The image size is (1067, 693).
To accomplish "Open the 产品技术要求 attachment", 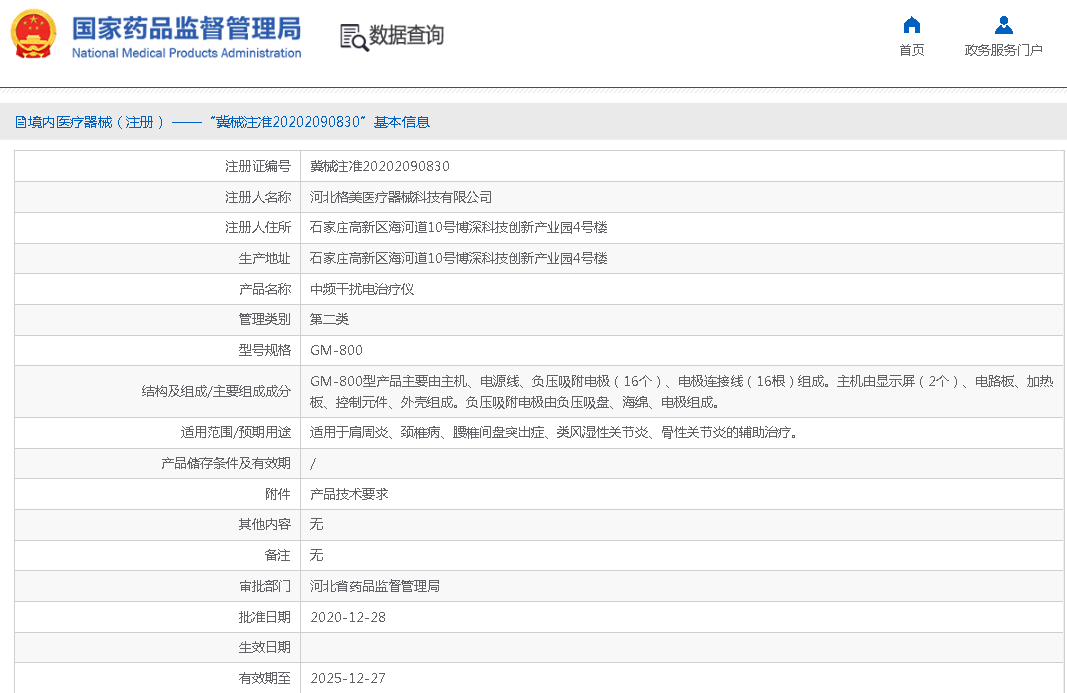I will pyautogui.click(x=348, y=494).
